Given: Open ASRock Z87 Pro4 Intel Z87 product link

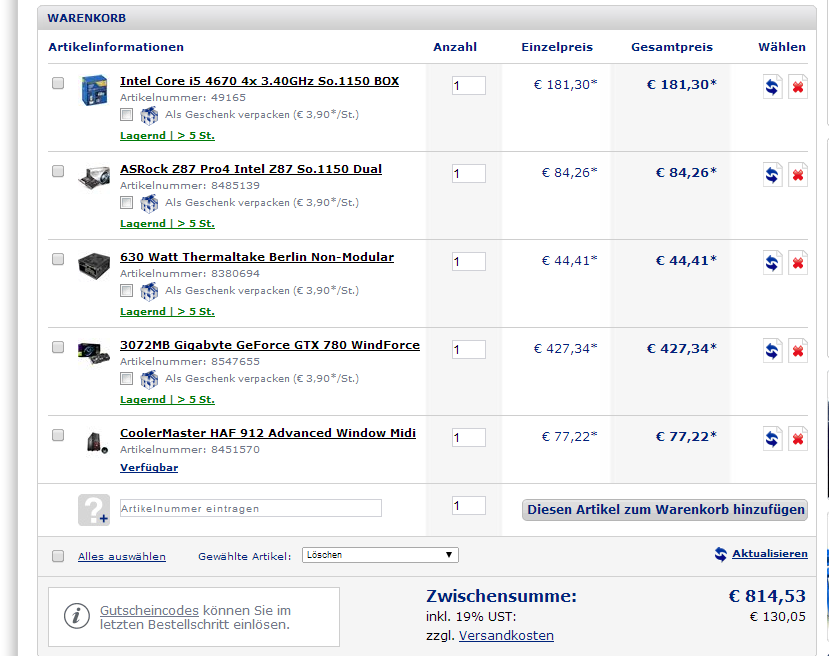Looking at the screenshot, I should [x=251, y=169].
